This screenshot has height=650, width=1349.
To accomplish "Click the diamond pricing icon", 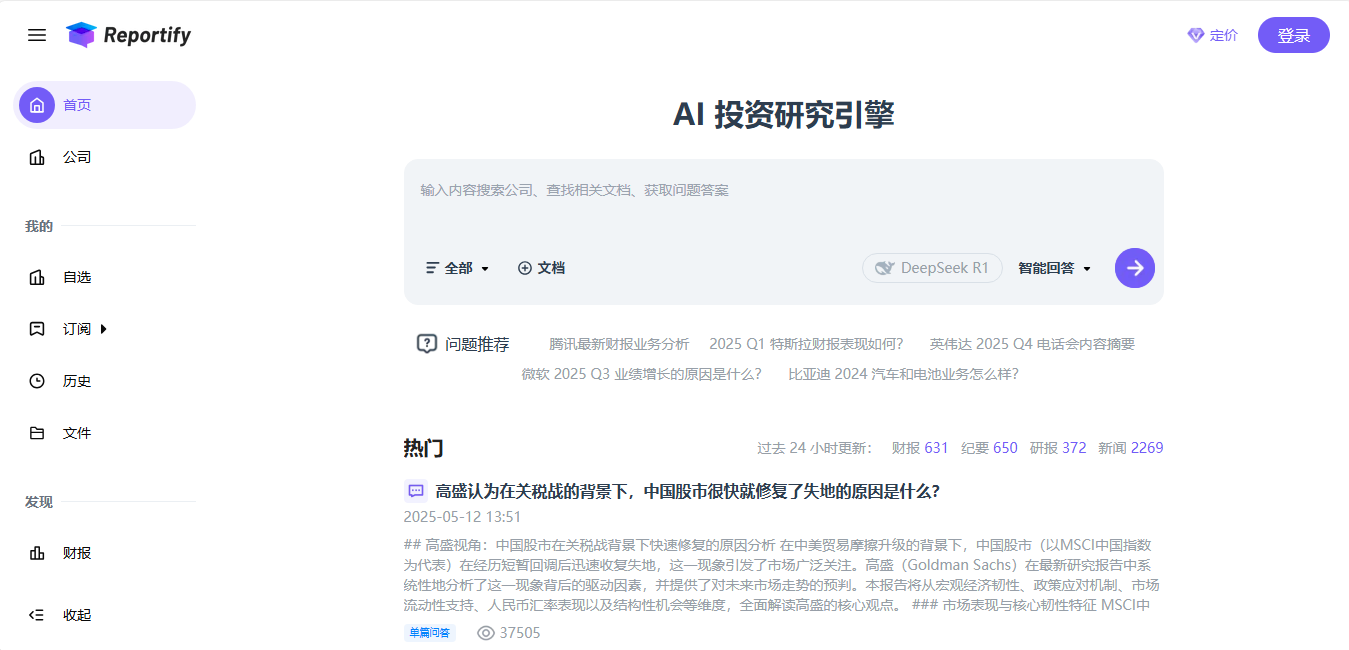I will [1196, 35].
